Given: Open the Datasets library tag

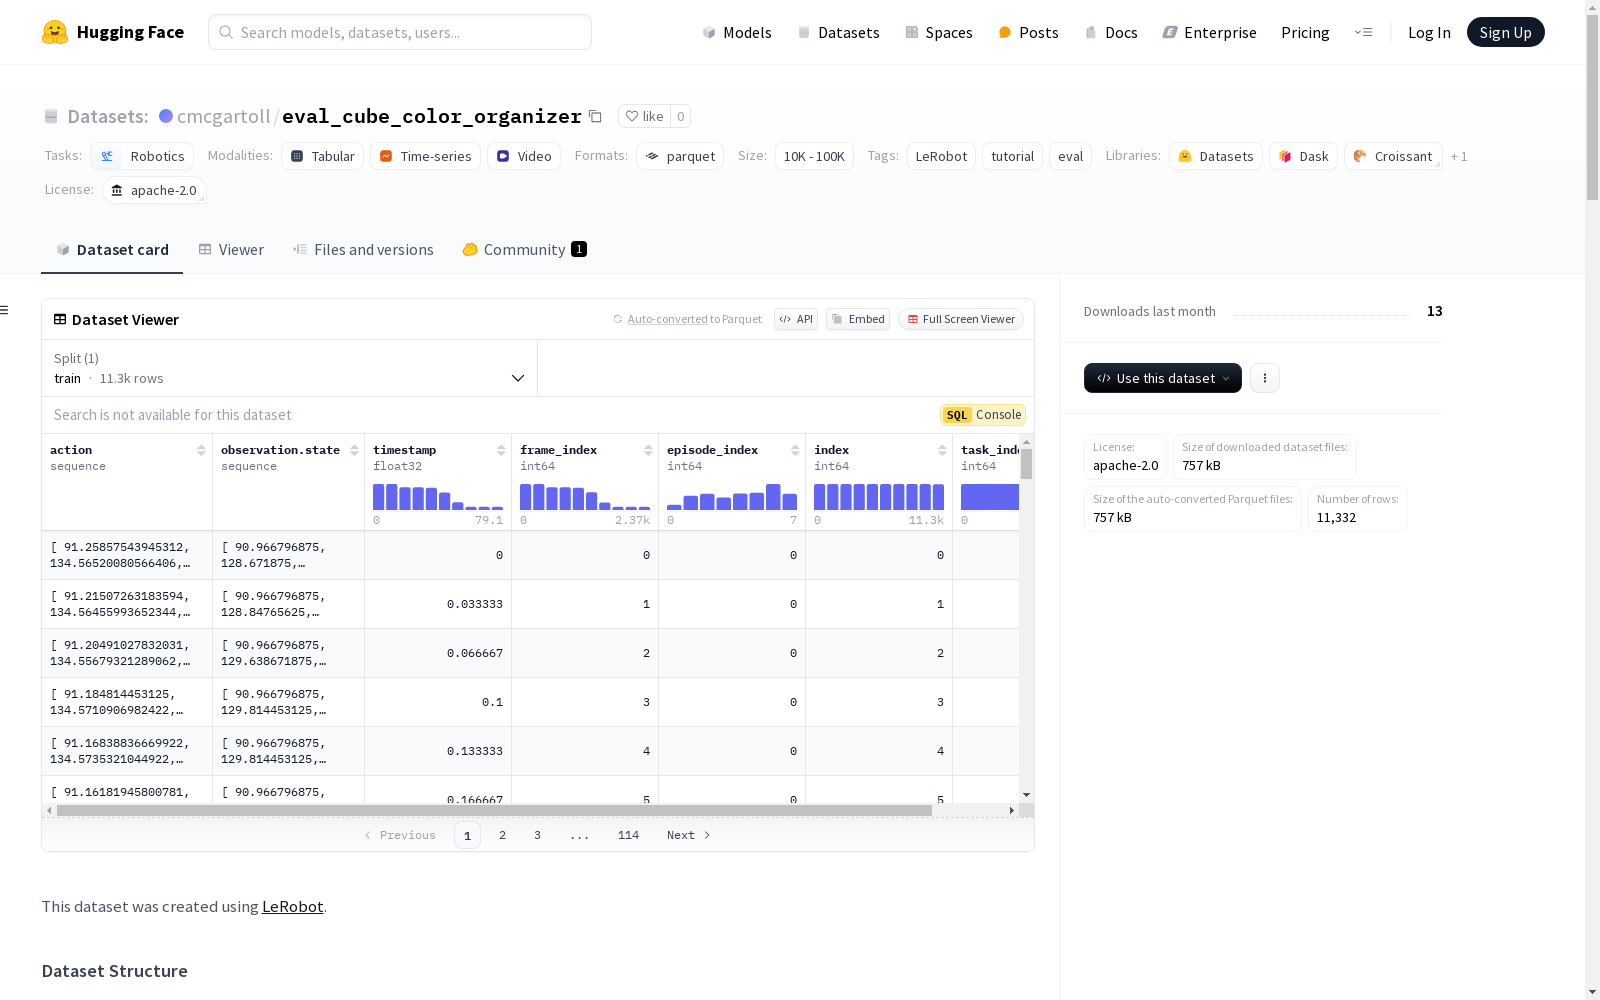Looking at the screenshot, I should [x=1216, y=156].
